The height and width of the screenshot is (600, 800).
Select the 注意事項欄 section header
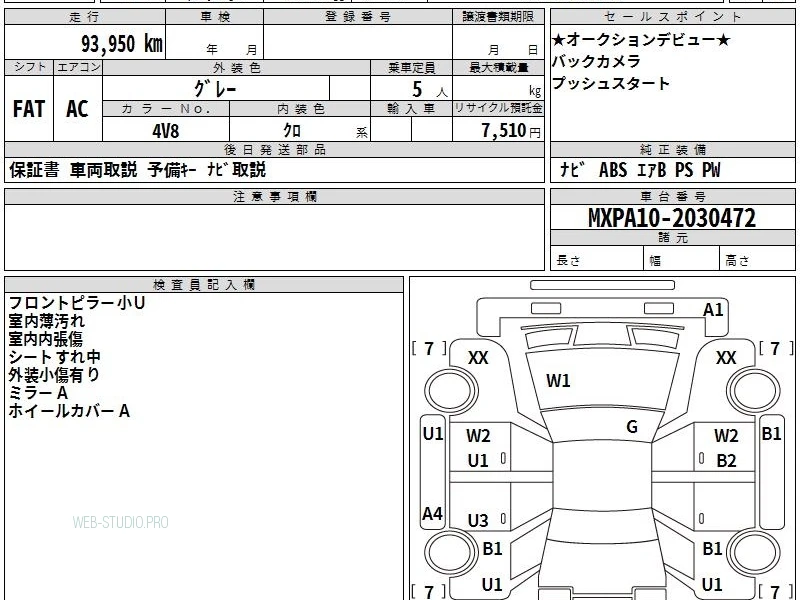tap(274, 196)
